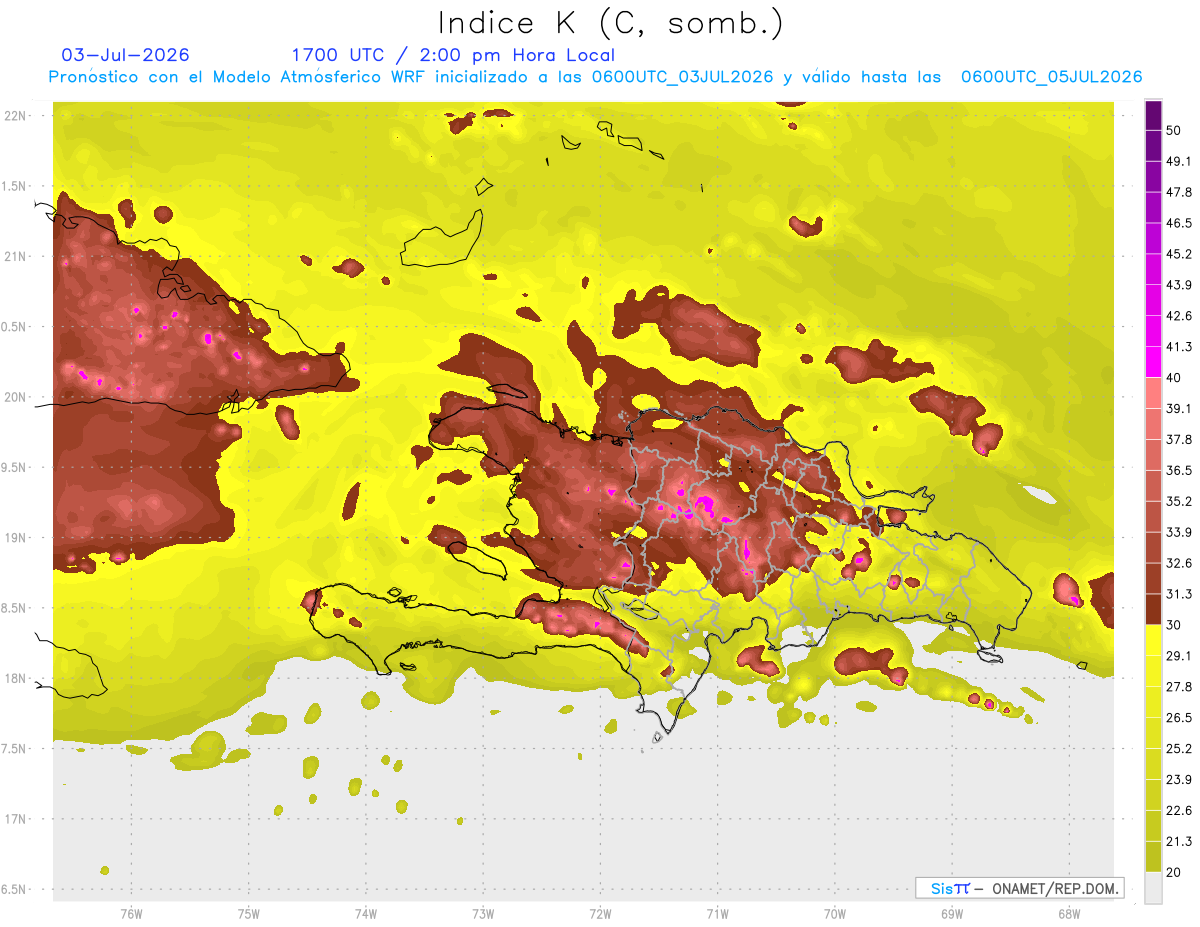
Task: Select the latitude label "18N"
Action: [x=16, y=679]
